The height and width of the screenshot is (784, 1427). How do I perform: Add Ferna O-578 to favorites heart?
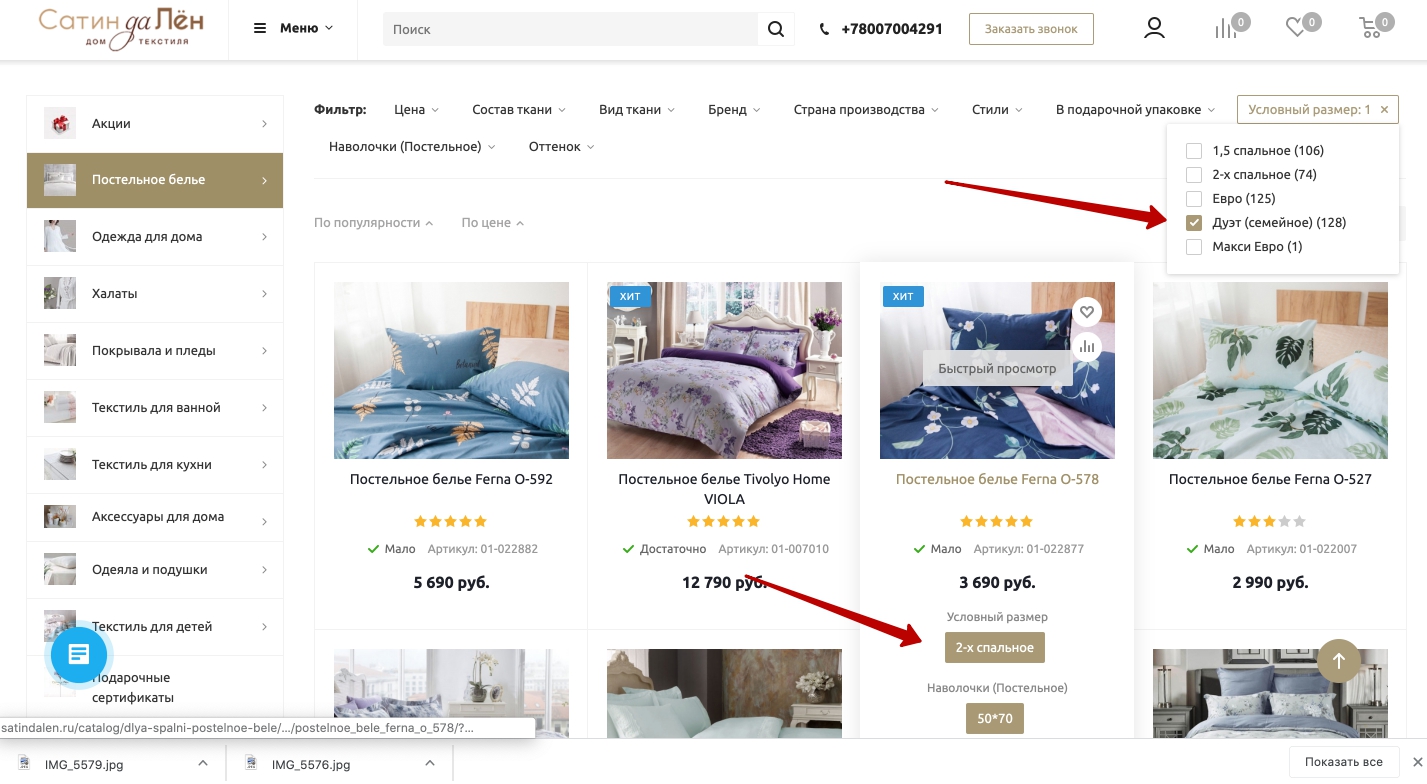tap(1087, 312)
